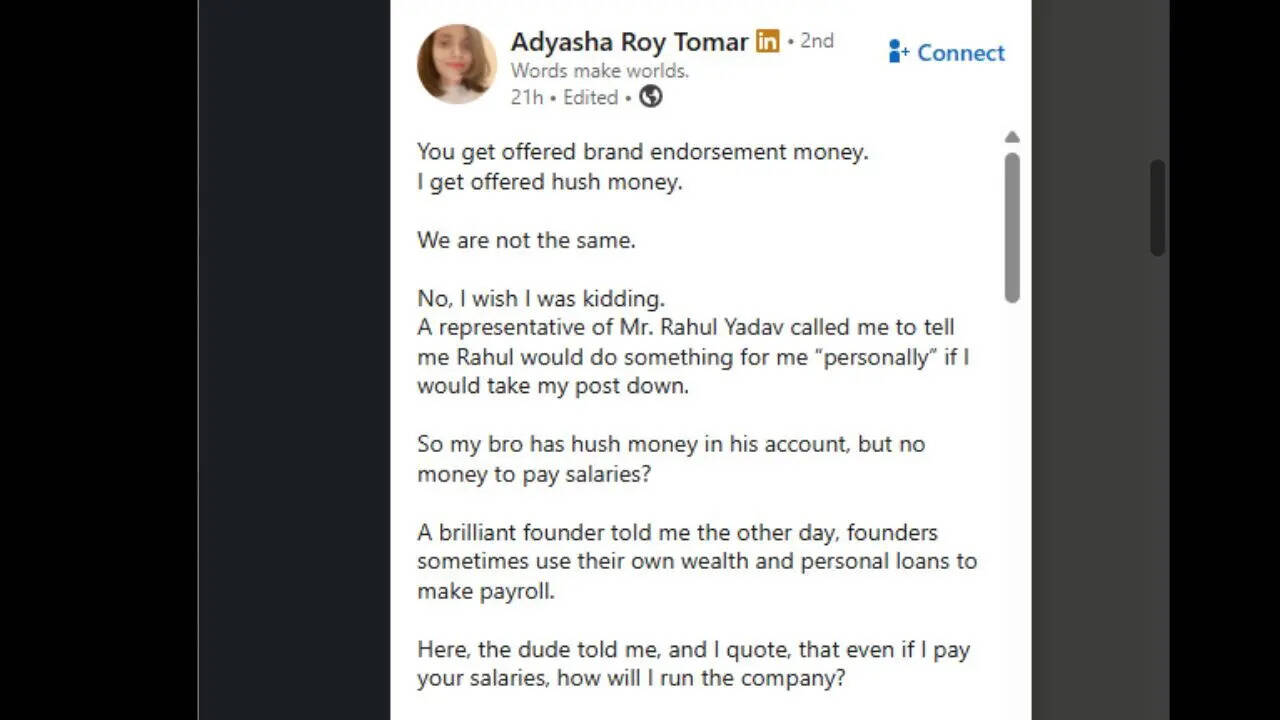This screenshot has height=720, width=1280.
Task: Click the person-plus icon beside Connect
Action: click(898, 52)
